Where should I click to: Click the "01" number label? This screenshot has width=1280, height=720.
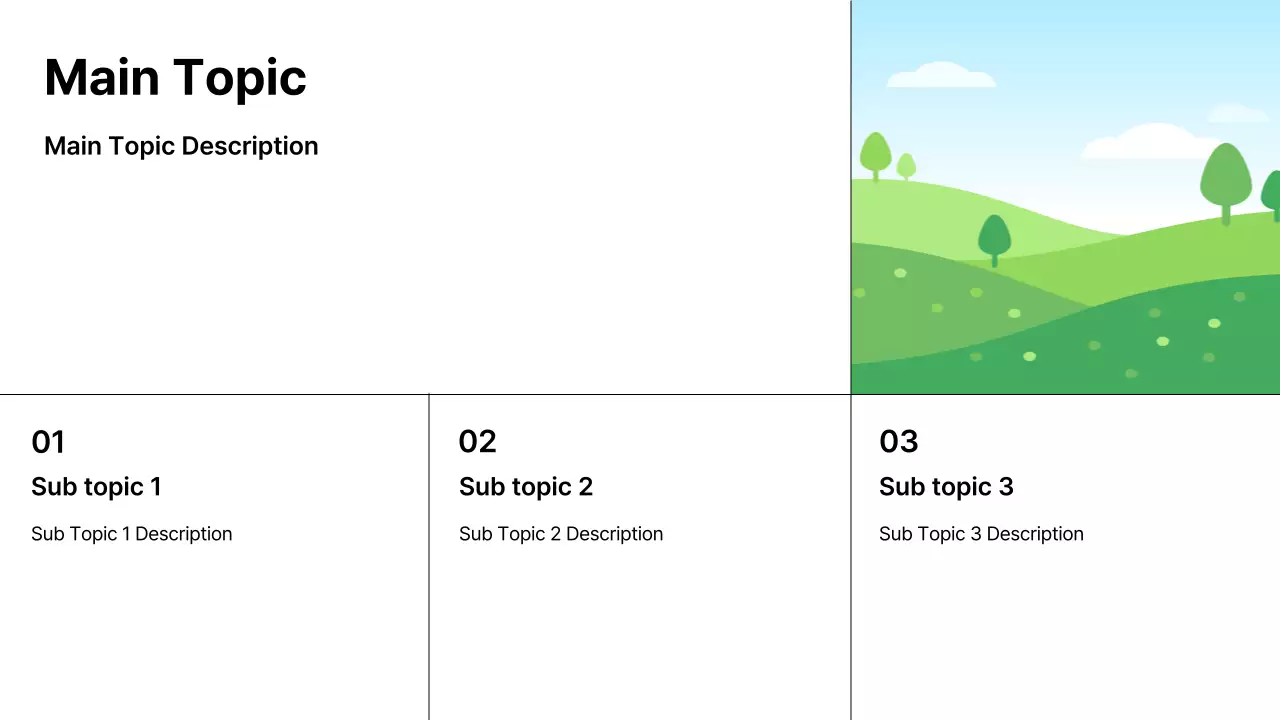coord(48,441)
